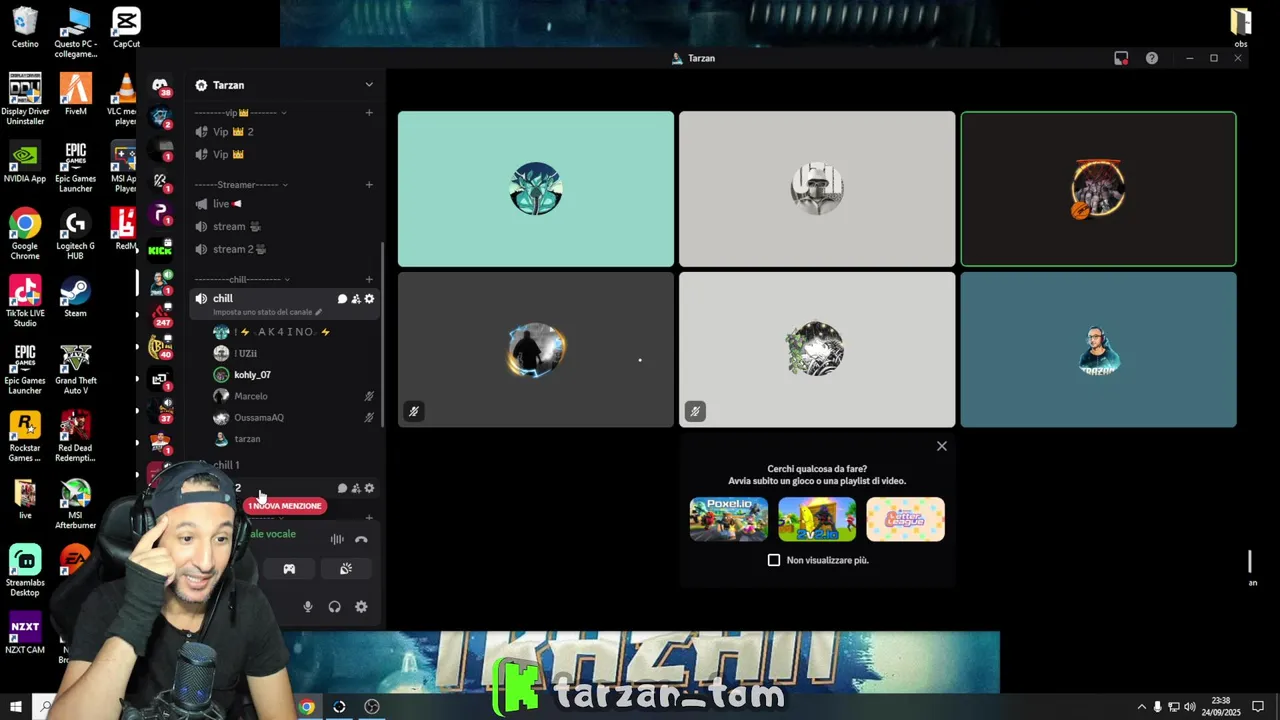Join the Vip 2 voice channel
The image size is (1280, 720).
(285, 132)
